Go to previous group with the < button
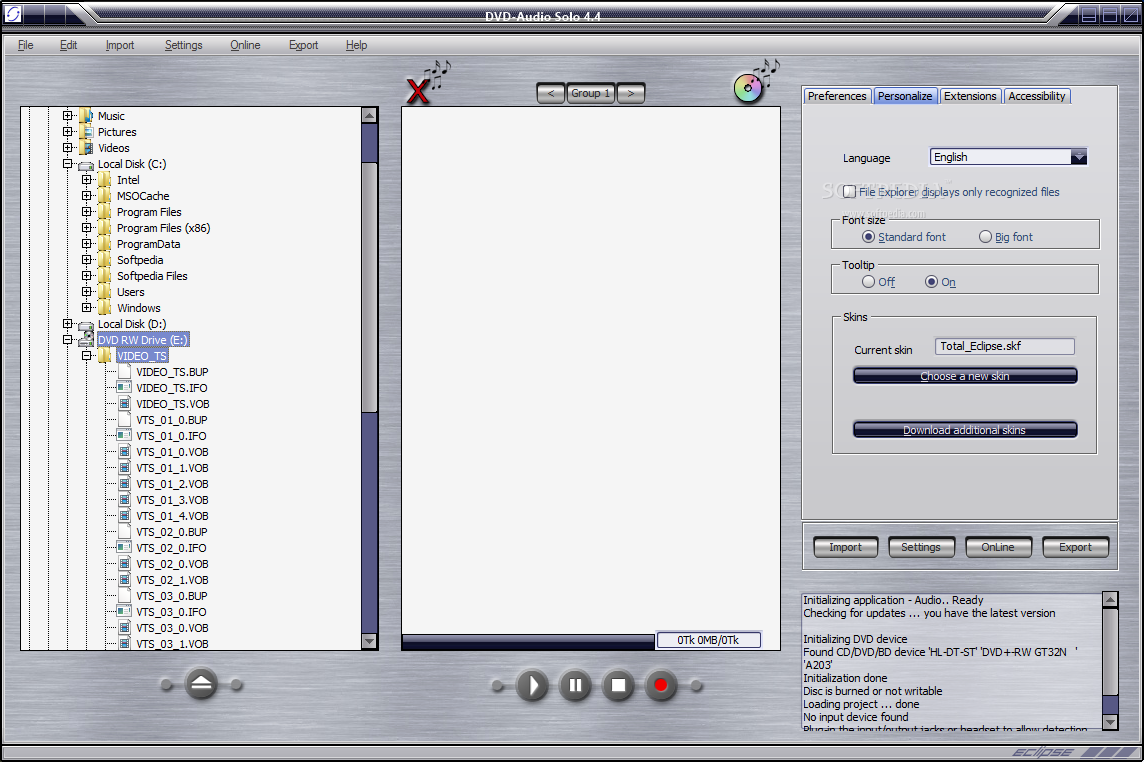The image size is (1144, 762). pos(551,93)
